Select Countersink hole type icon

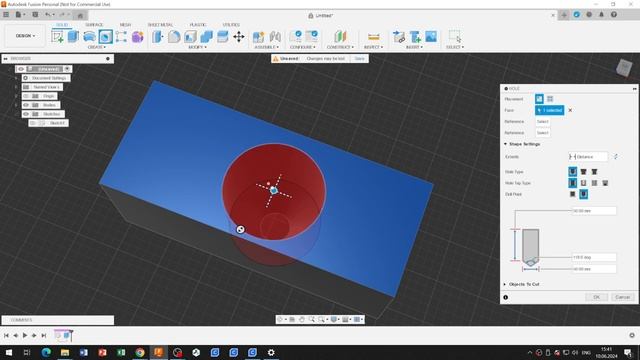tap(594, 172)
